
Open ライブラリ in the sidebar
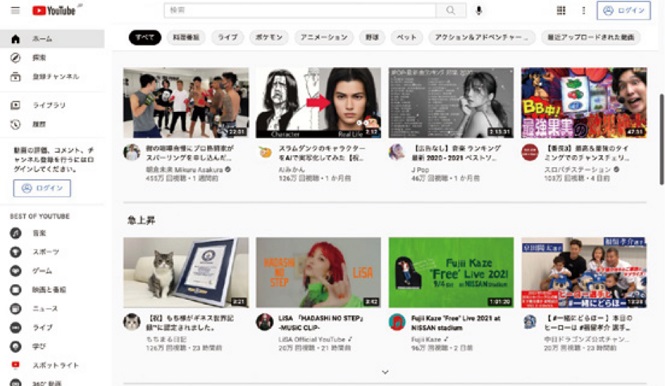coord(52,105)
